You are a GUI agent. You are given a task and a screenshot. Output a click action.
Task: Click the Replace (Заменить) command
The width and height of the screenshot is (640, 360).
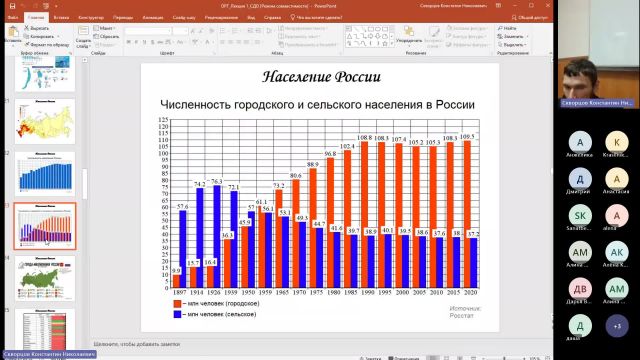point(513,36)
